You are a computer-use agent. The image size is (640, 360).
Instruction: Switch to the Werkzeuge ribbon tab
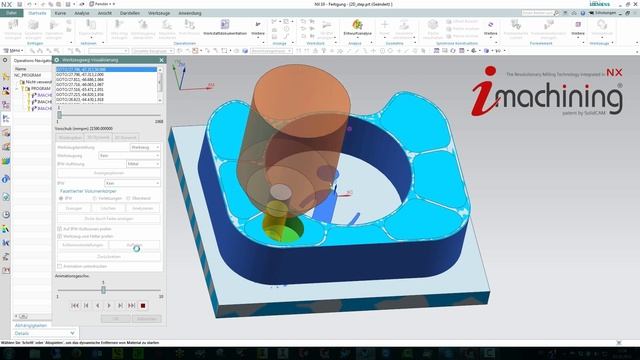(x=159, y=13)
